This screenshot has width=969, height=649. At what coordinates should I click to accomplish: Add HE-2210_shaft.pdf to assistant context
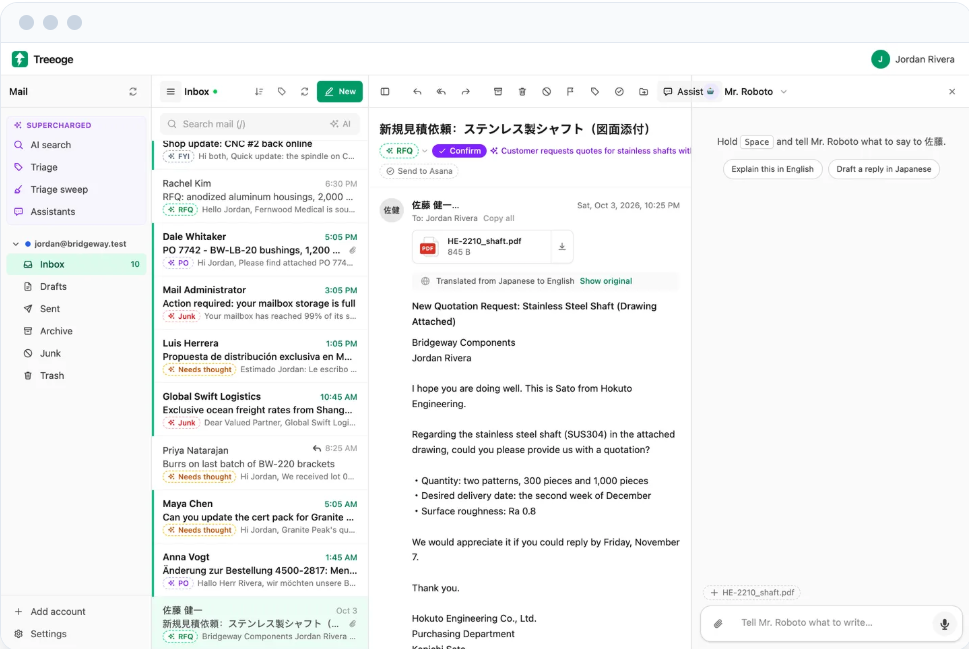coord(752,592)
